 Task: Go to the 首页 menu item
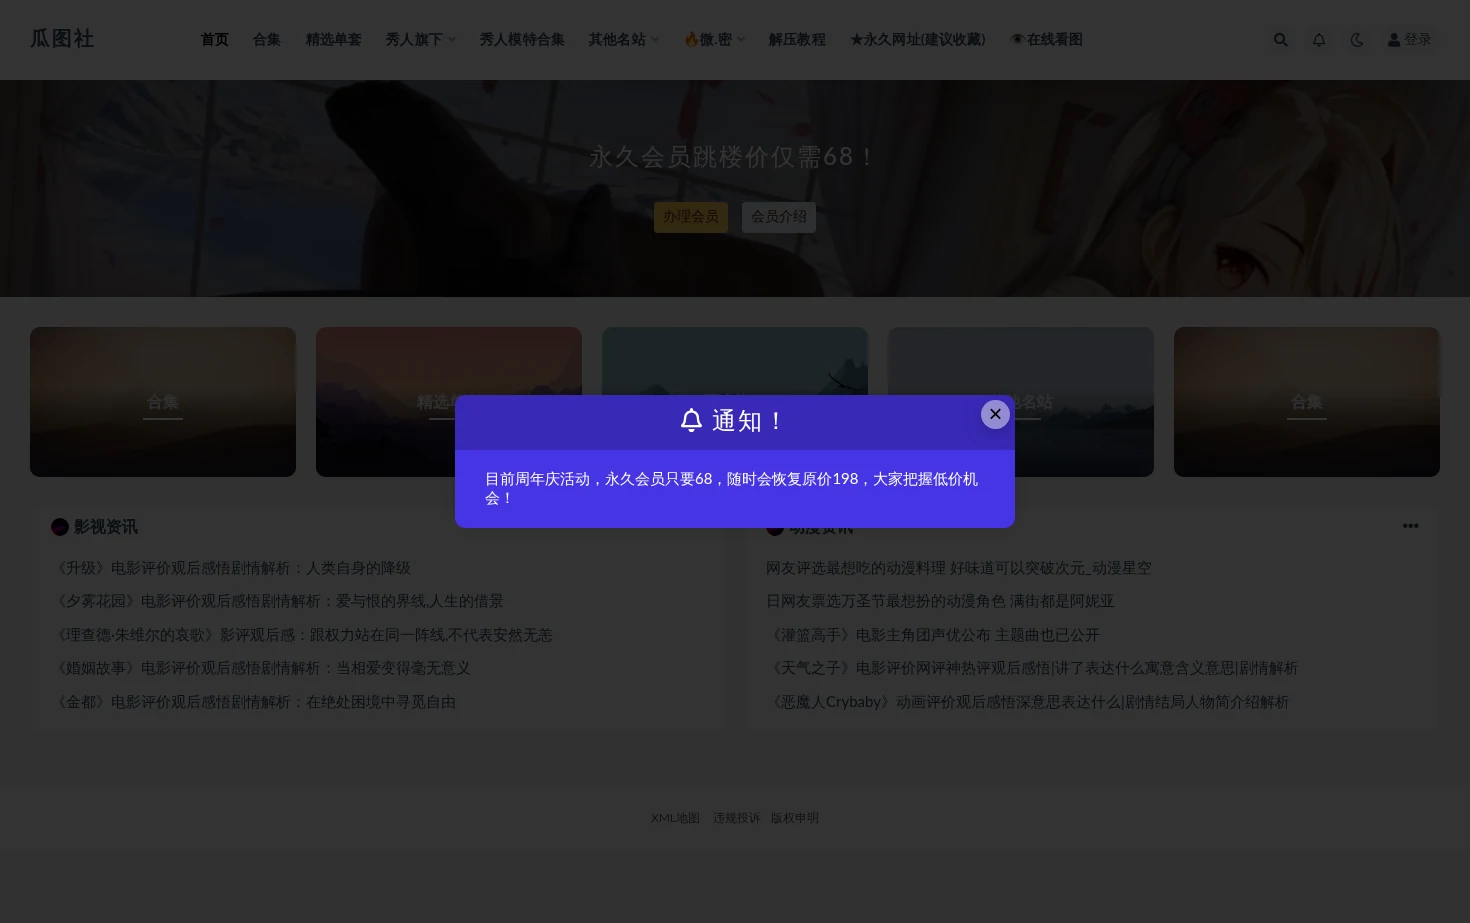[x=215, y=40]
